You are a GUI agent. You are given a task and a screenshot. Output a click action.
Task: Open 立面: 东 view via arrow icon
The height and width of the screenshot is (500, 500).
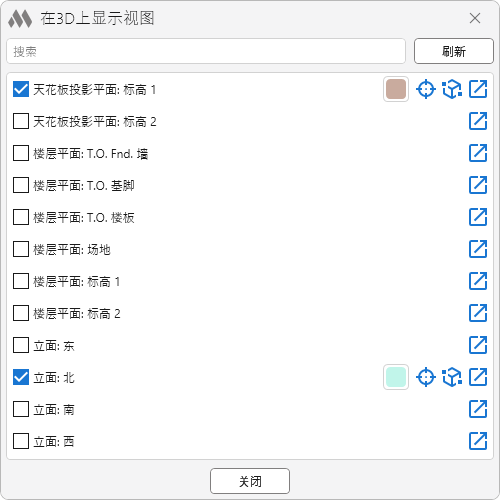click(478, 345)
